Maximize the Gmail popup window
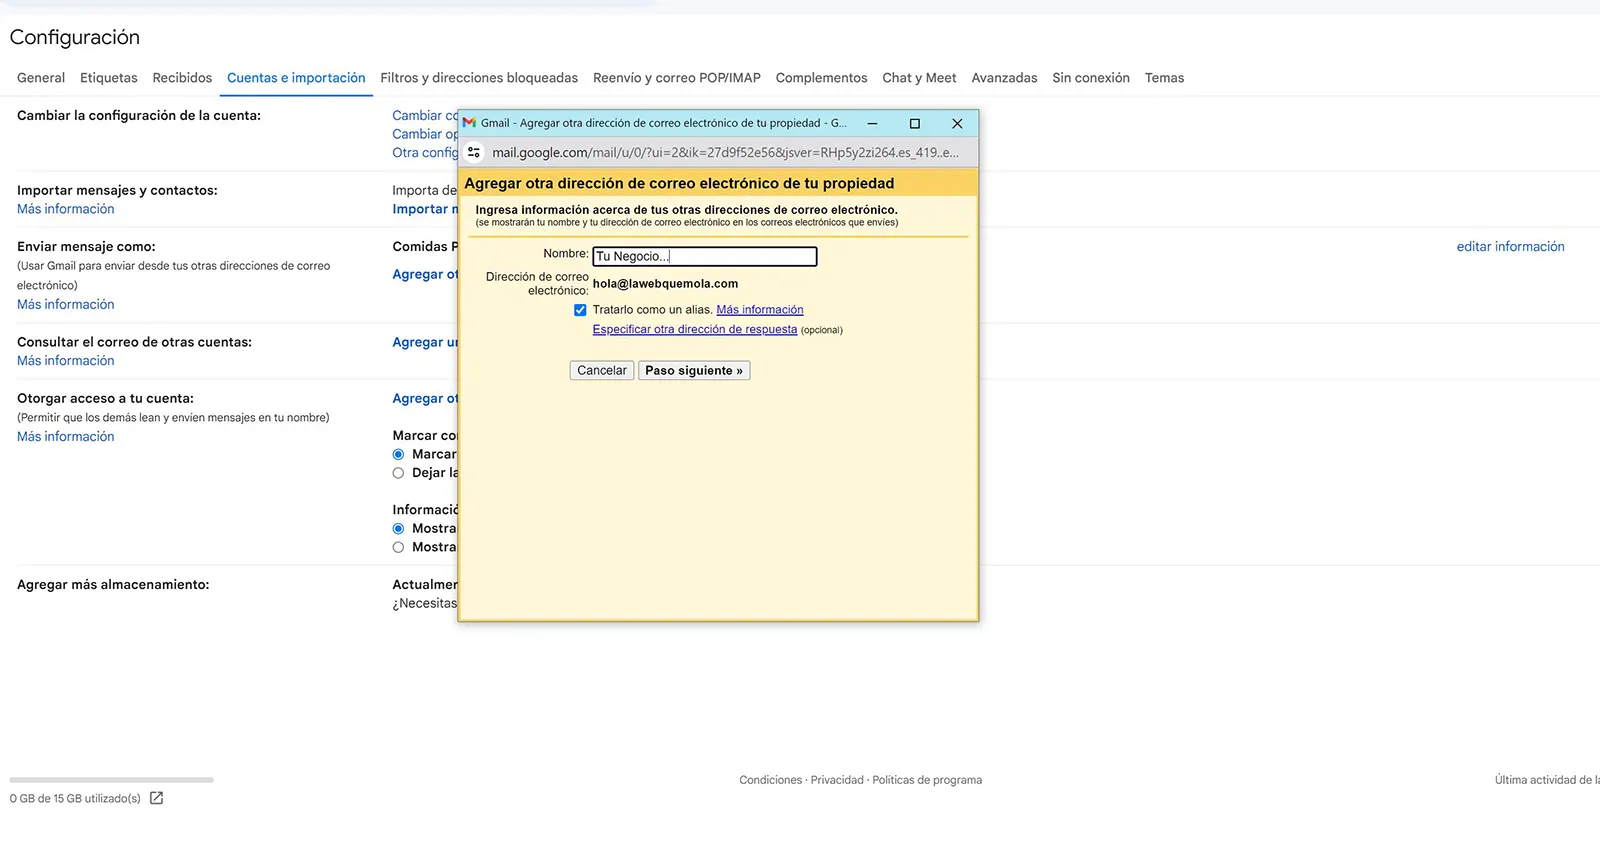This screenshot has width=1600, height=849. coord(914,123)
